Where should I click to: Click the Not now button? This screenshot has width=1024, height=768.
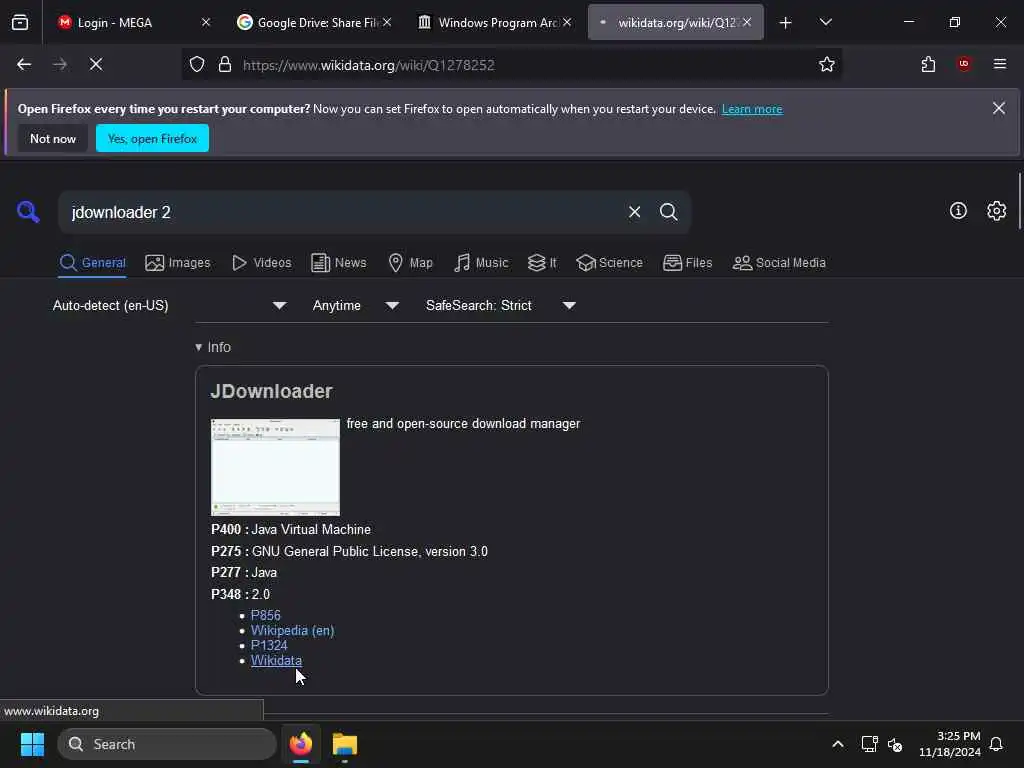[53, 138]
